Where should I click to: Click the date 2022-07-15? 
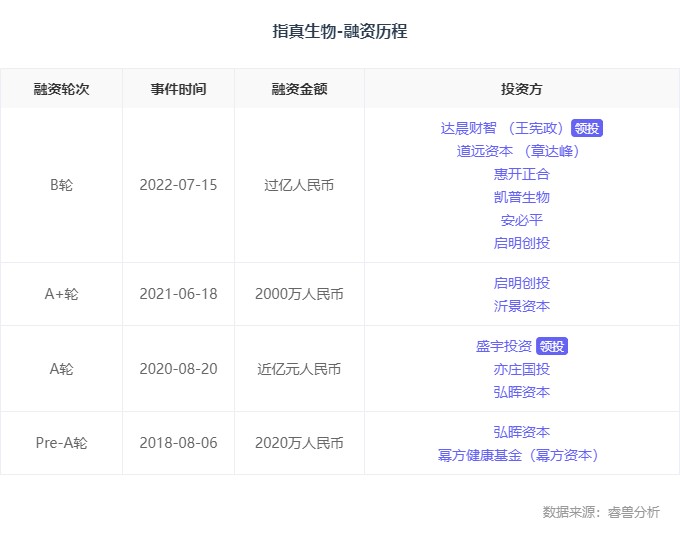coord(178,185)
